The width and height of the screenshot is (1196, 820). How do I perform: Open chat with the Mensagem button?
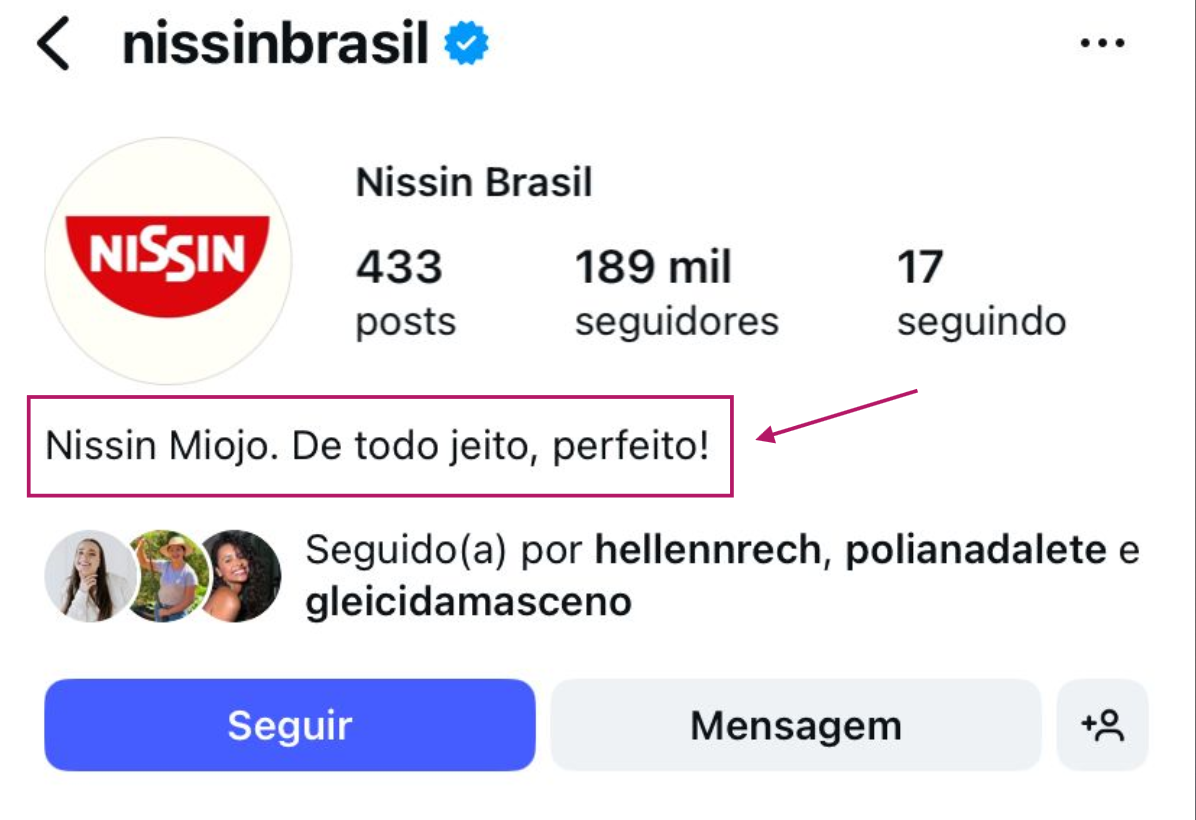795,724
